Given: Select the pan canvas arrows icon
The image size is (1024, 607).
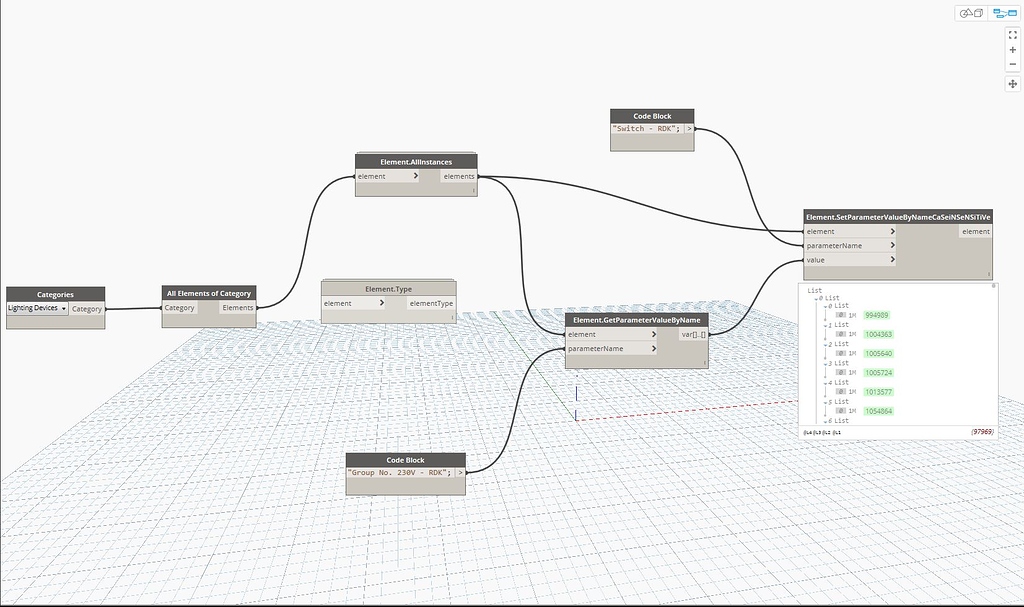Looking at the screenshot, I should click(1012, 84).
